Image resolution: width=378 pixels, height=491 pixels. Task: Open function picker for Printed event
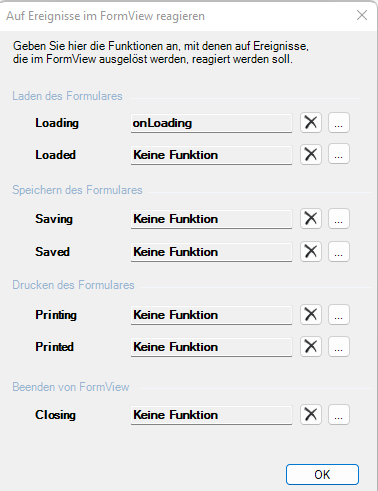pos(339,346)
